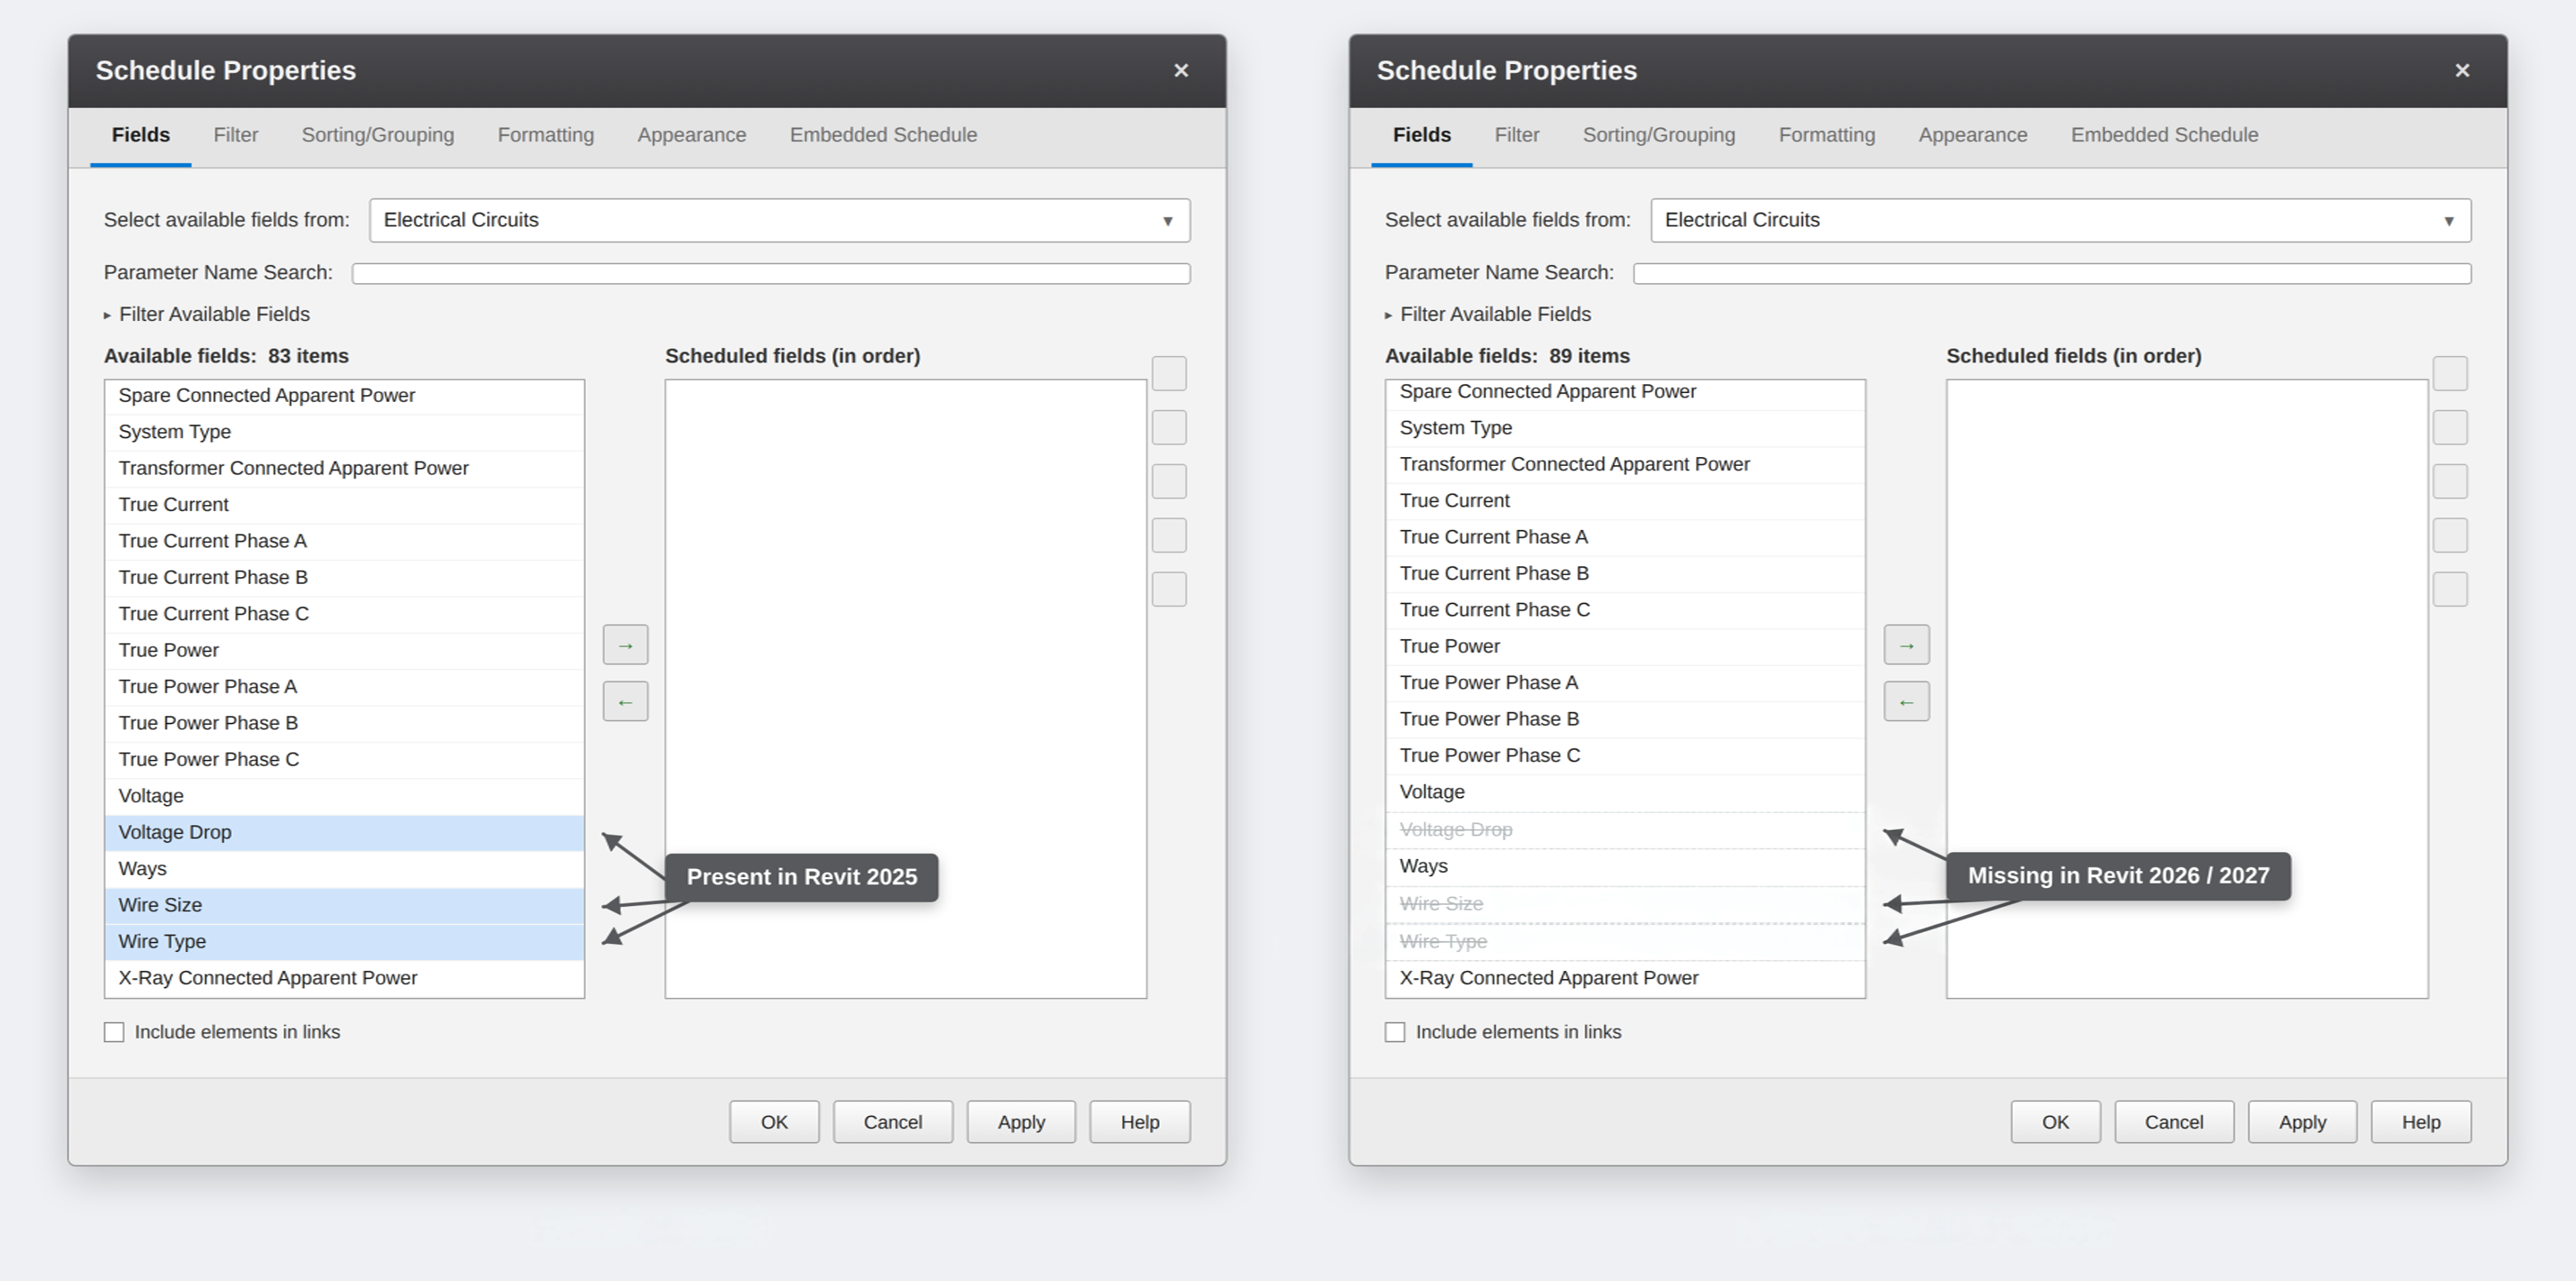2576x1281 pixels.
Task: Select Wire Type in left dialog's available fields
Action: click(344, 942)
